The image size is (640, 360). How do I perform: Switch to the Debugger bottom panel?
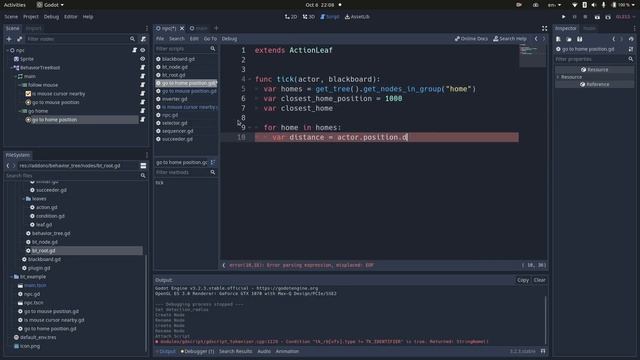[x=198, y=351]
